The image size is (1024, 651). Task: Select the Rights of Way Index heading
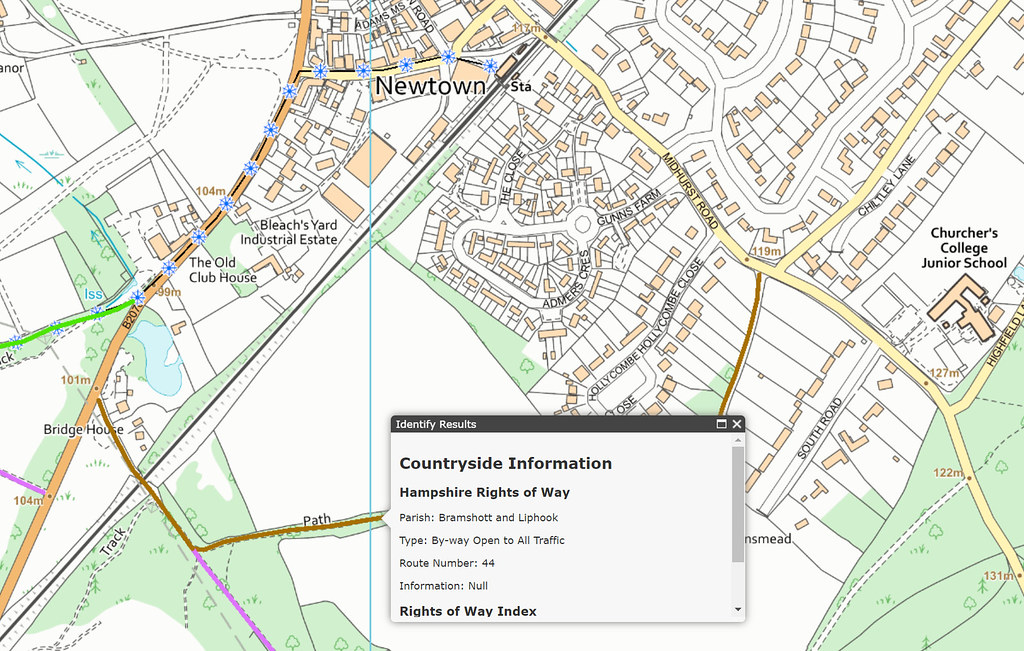(468, 611)
